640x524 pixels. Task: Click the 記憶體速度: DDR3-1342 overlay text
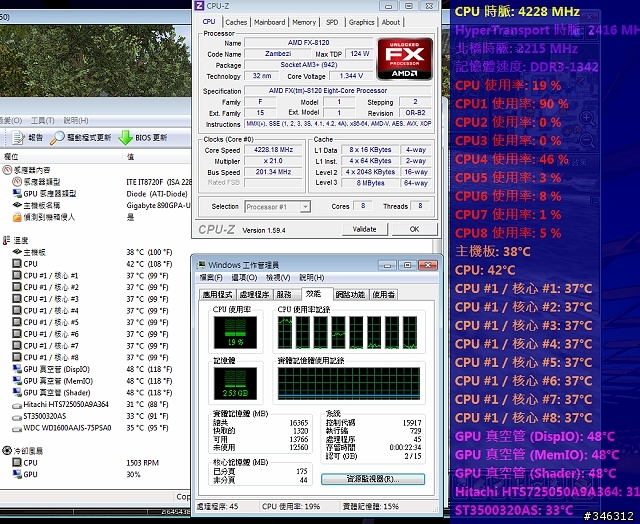(x=527, y=67)
